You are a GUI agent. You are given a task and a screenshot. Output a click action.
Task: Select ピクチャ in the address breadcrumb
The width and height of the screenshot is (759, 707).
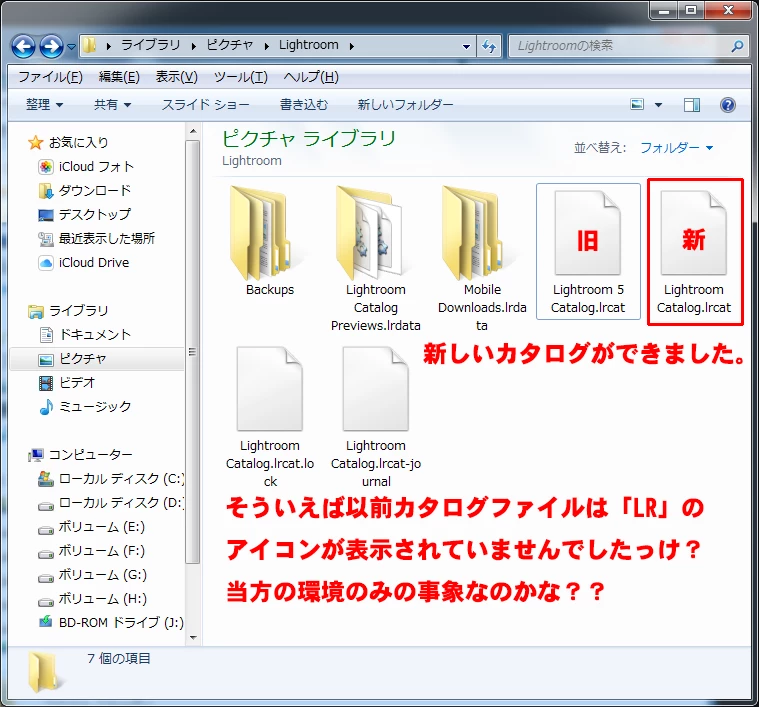click(229, 45)
